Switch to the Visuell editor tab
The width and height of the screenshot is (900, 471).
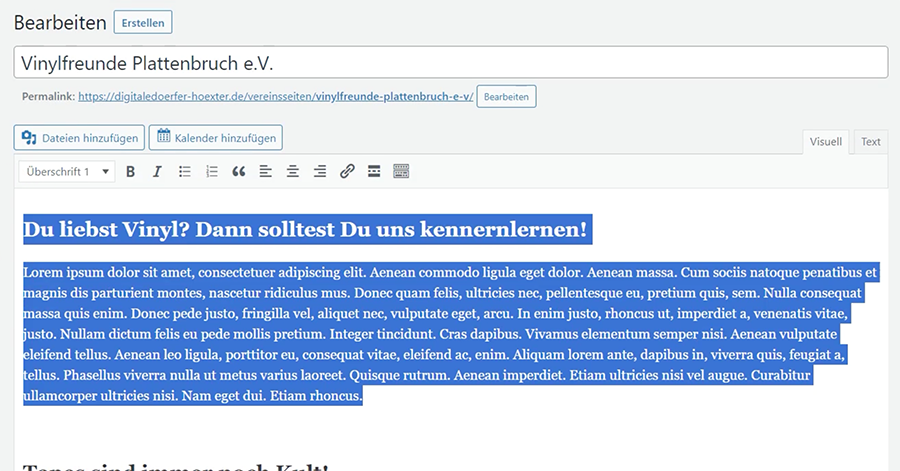click(x=826, y=142)
